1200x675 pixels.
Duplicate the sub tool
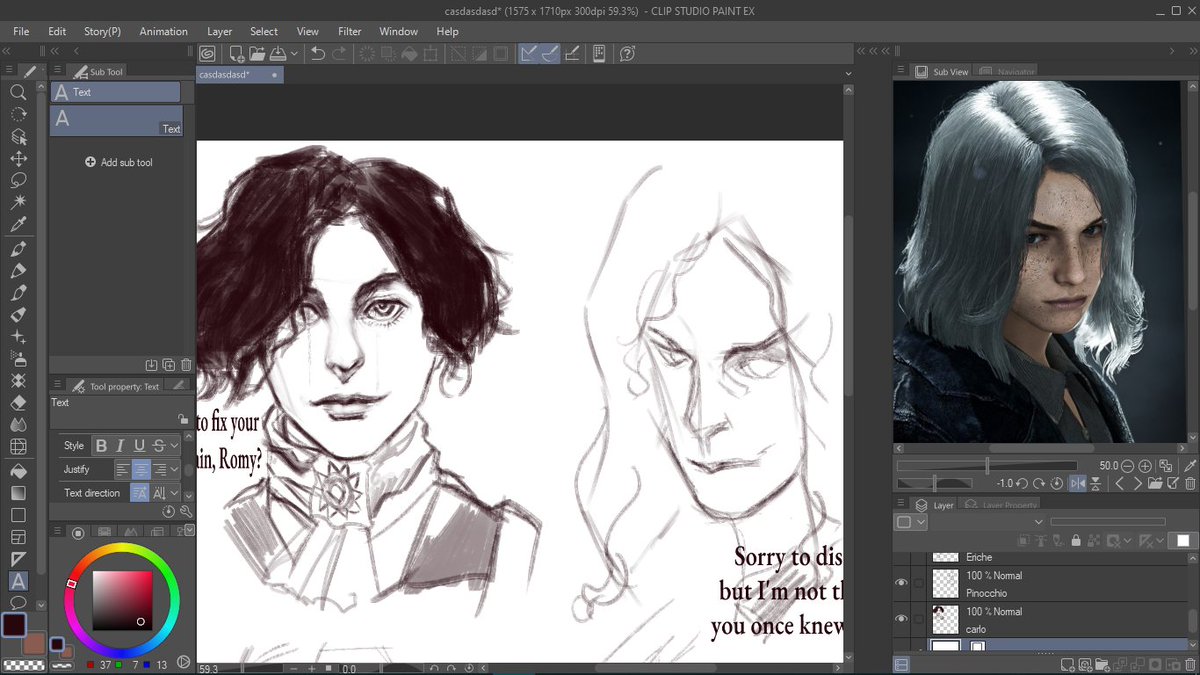tap(169, 365)
